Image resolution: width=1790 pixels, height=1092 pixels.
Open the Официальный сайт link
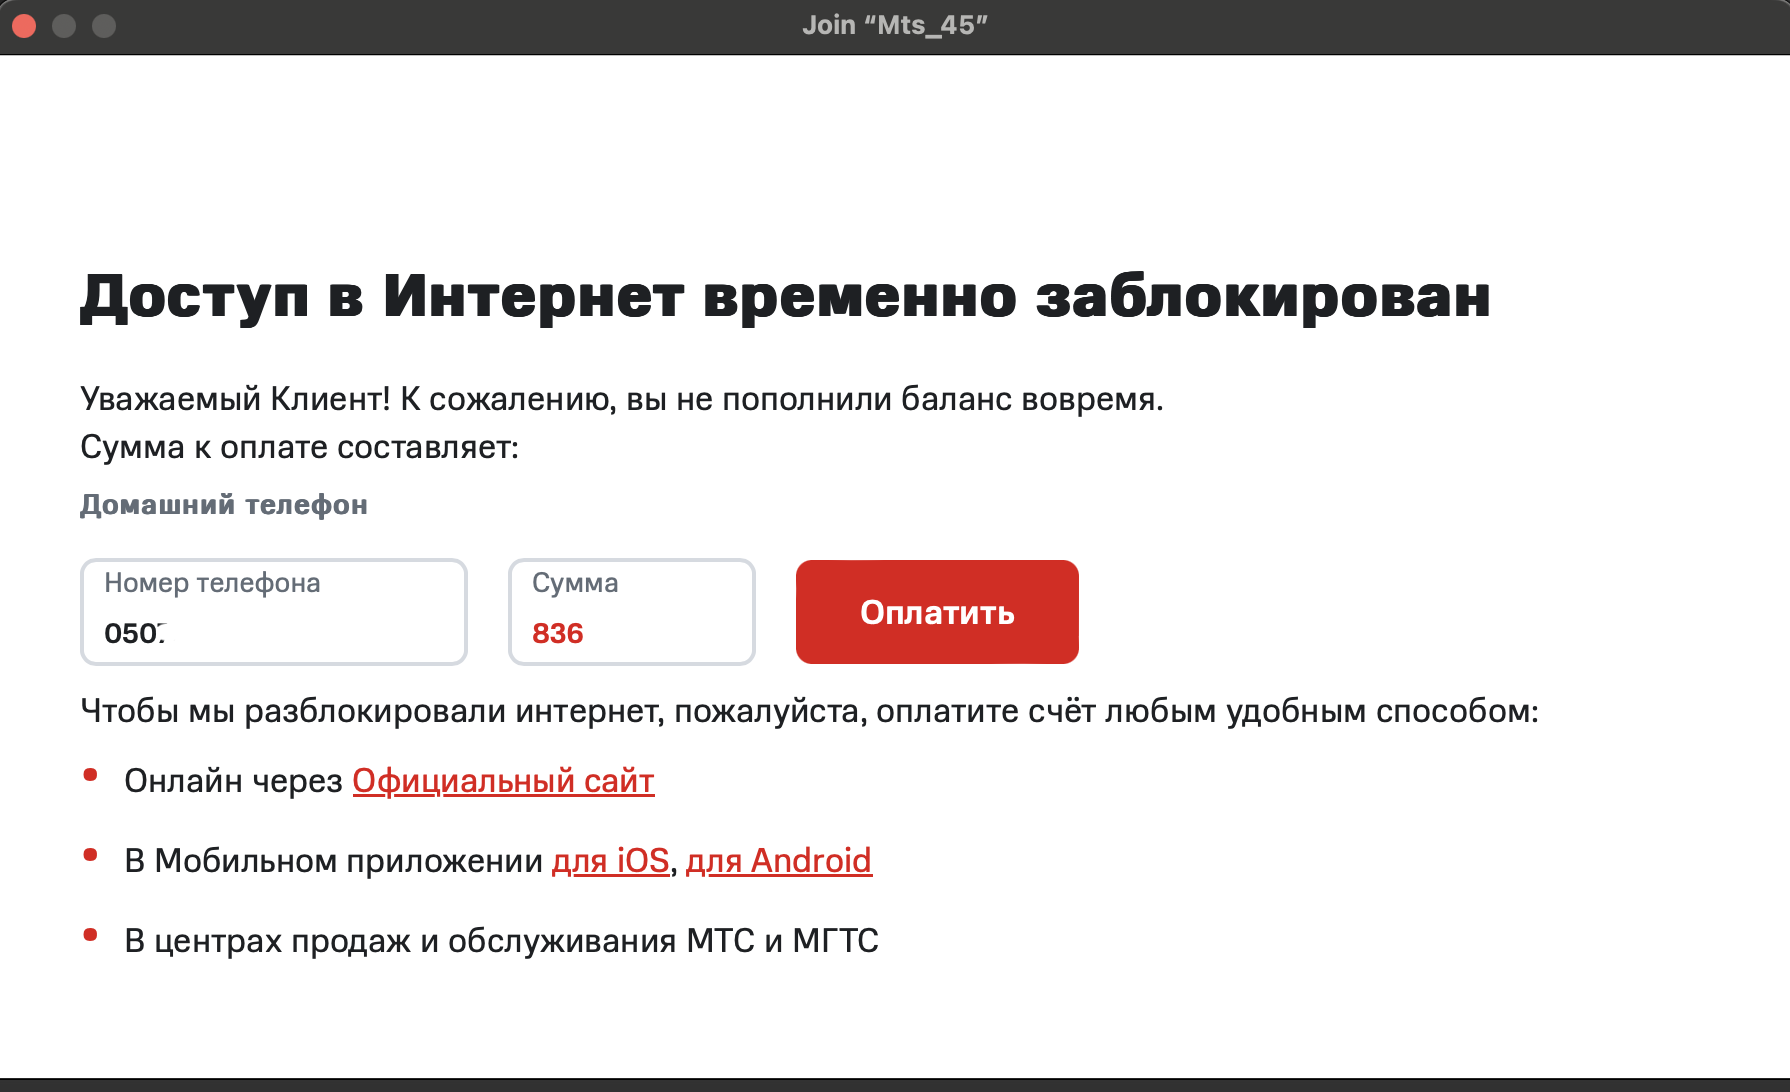click(503, 781)
